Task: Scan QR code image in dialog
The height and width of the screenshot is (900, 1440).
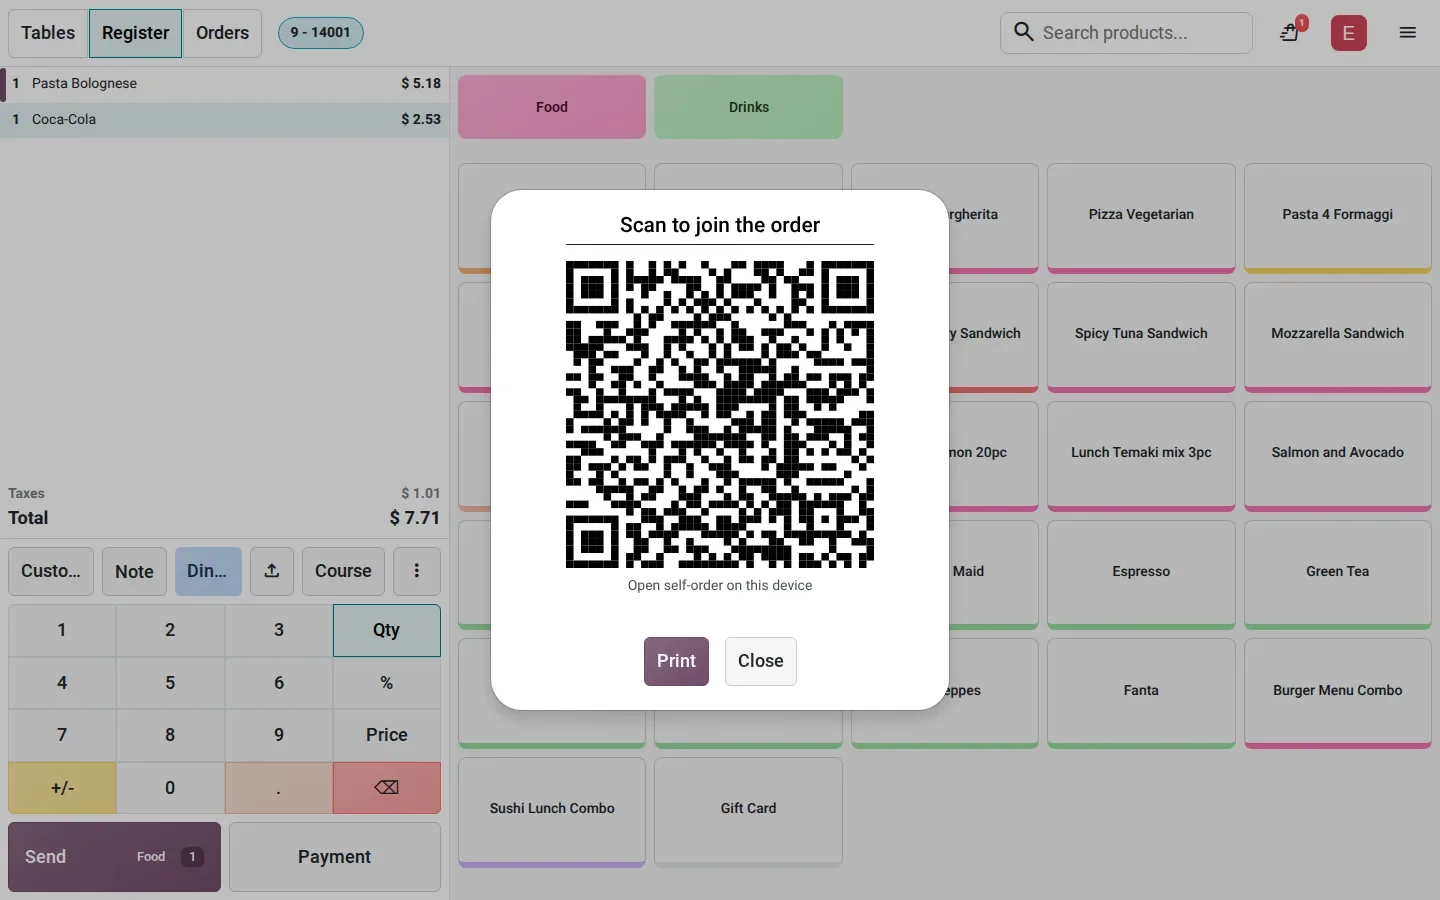Action: 720,415
